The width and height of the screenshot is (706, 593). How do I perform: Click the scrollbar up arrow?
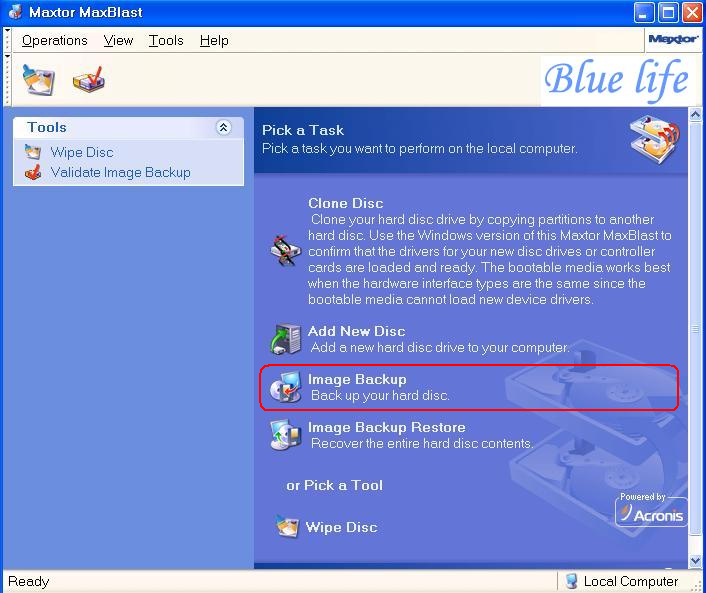[x=695, y=115]
